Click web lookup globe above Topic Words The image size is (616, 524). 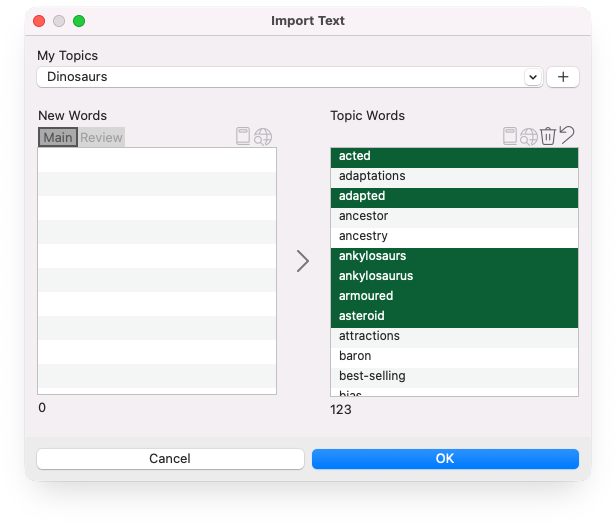tap(528, 137)
